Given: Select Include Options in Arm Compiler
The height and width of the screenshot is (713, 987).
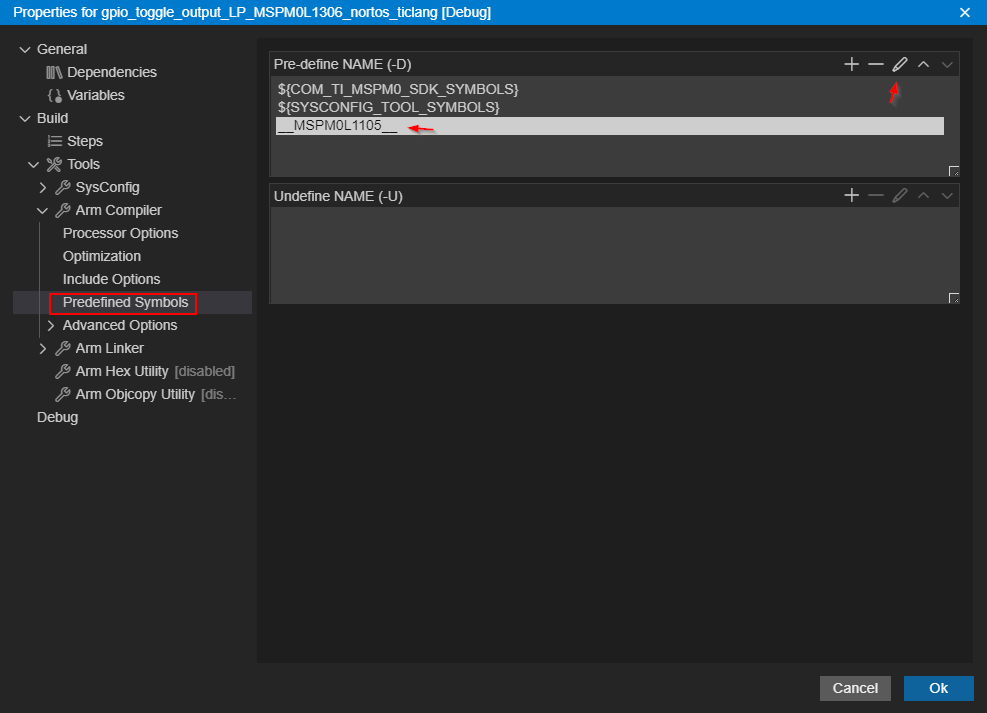Looking at the screenshot, I should click(111, 279).
